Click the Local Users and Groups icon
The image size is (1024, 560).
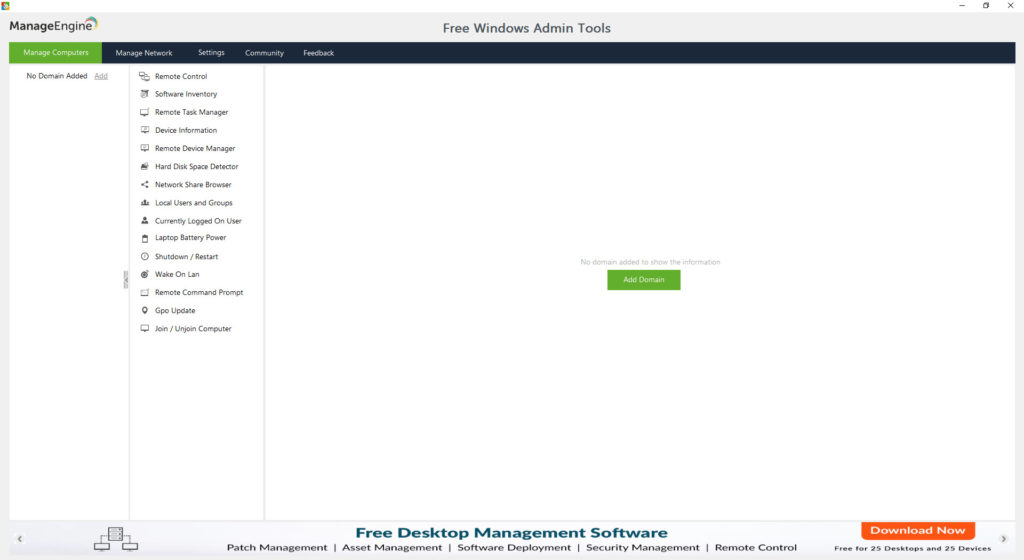pos(144,203)
